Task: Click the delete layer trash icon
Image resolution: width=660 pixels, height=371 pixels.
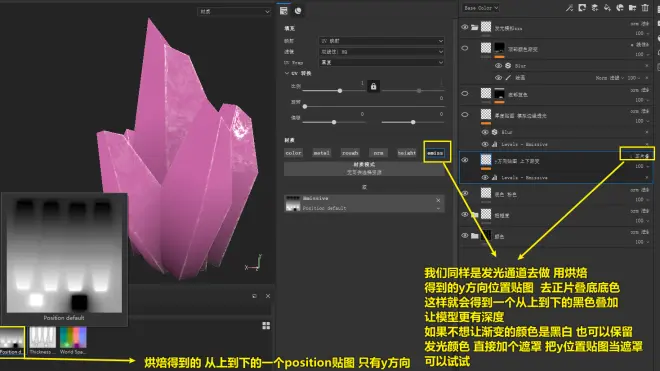Action: click(645, 8)
